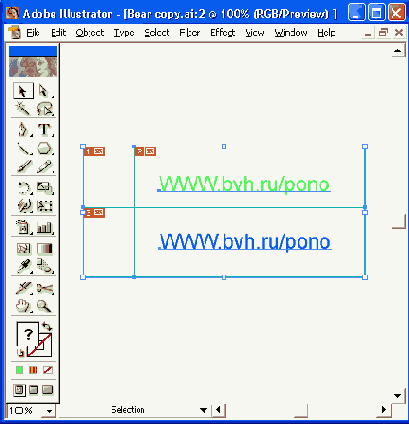The image size is (409, 424).
Task: Set paint to None mode
Action: (48, 370)
